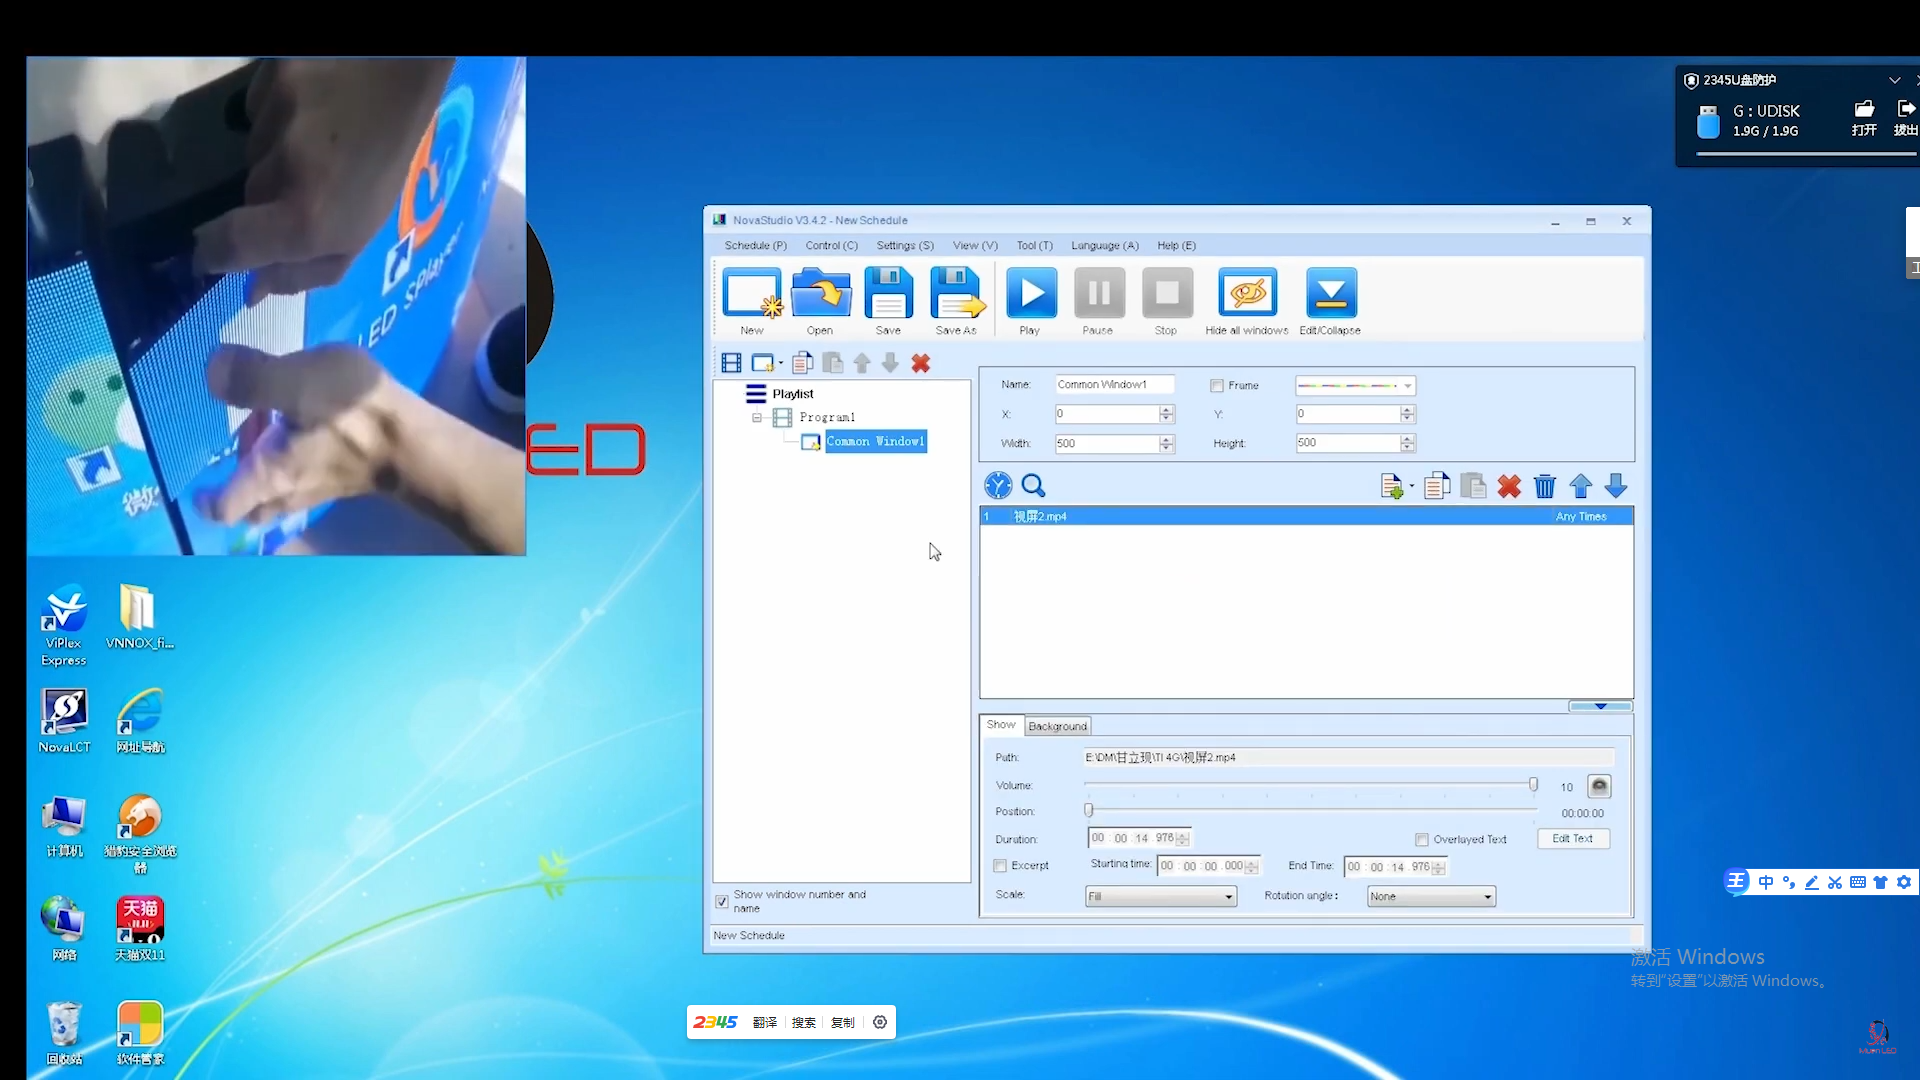Open the Schedule (P) menu
Image resolution: width=1920 pixels, height=1080 pixels.
click(x=755, y=246)
